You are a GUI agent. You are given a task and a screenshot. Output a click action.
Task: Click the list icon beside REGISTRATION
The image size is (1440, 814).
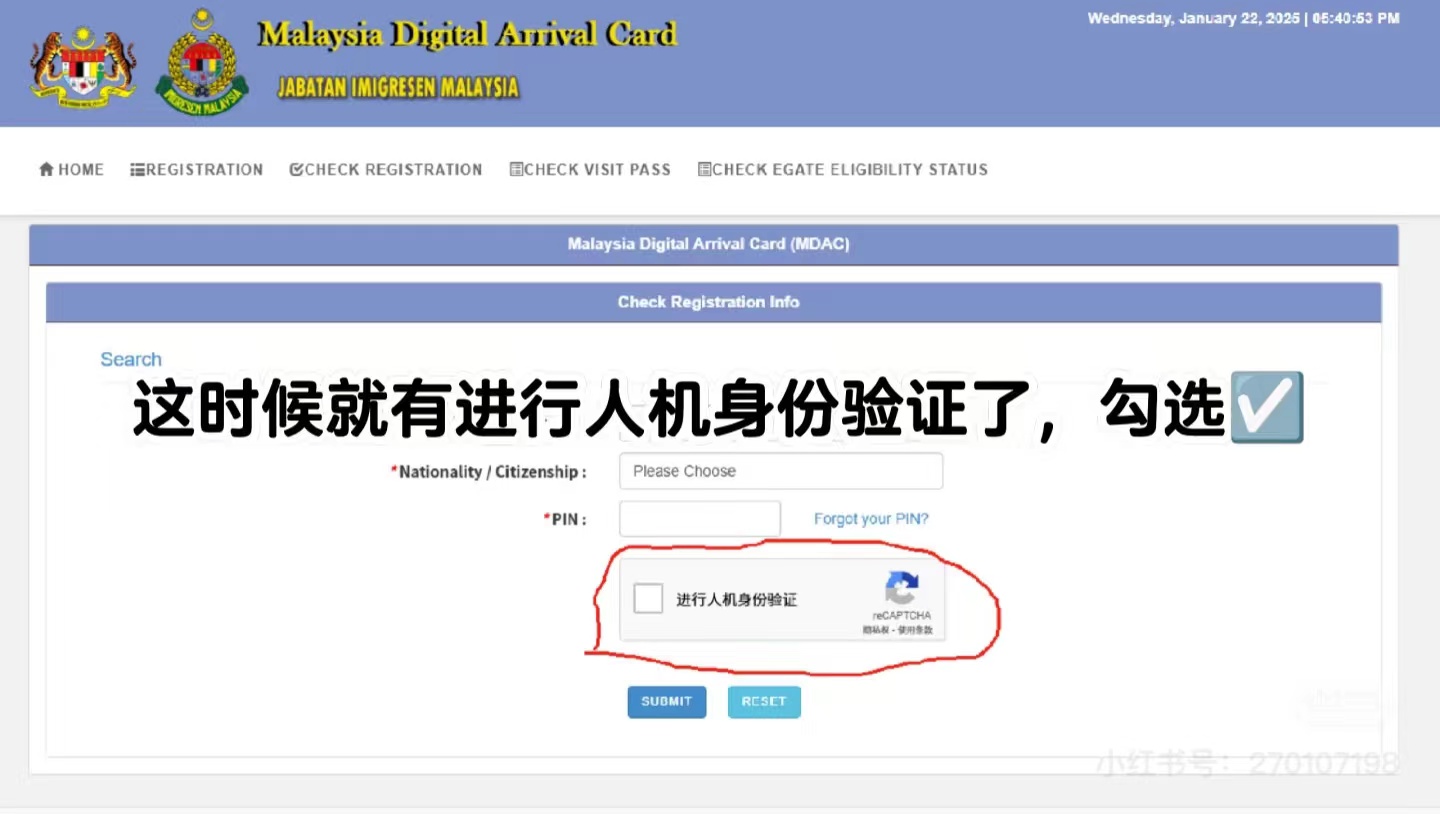[137, 170]
